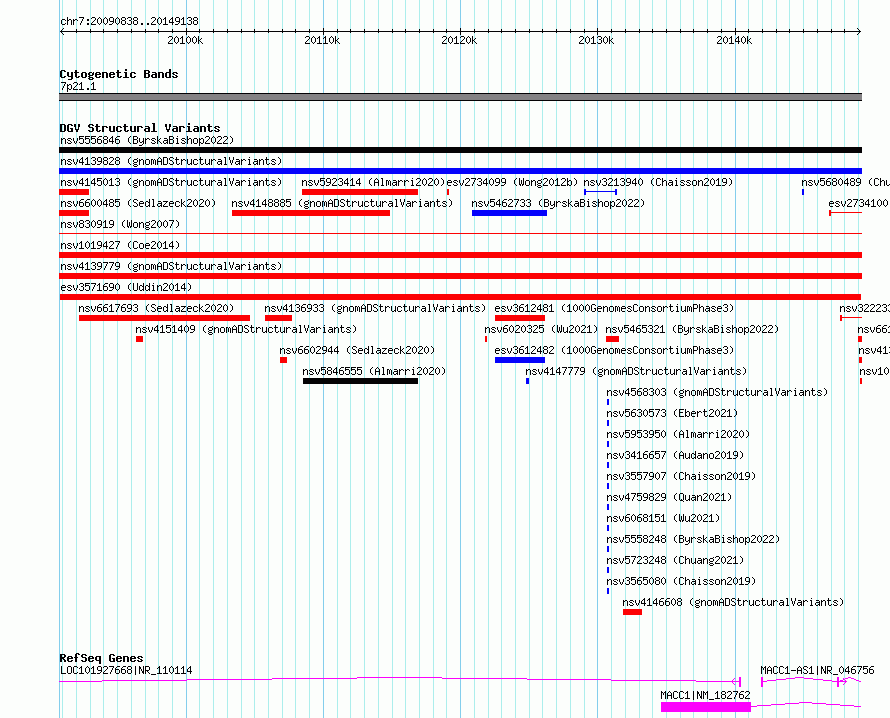Select the nsv5462733 ByrskaBishop2022 blue bar

pyautogui.click(x=509, y=213)
